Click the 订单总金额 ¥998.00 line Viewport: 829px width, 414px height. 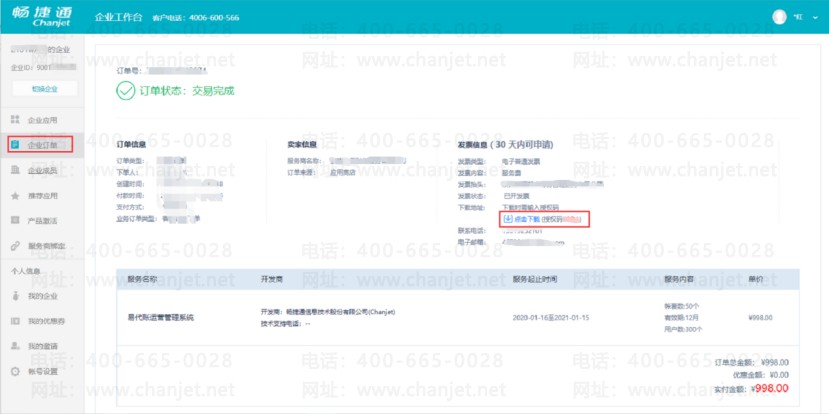point(751,363)
